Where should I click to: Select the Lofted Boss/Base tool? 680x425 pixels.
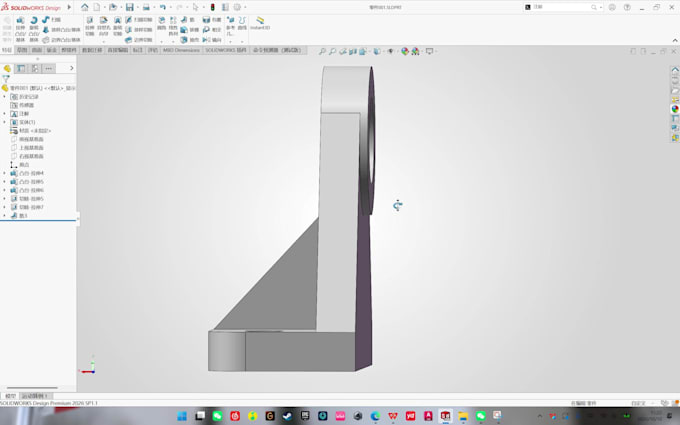tap(61, 30)
